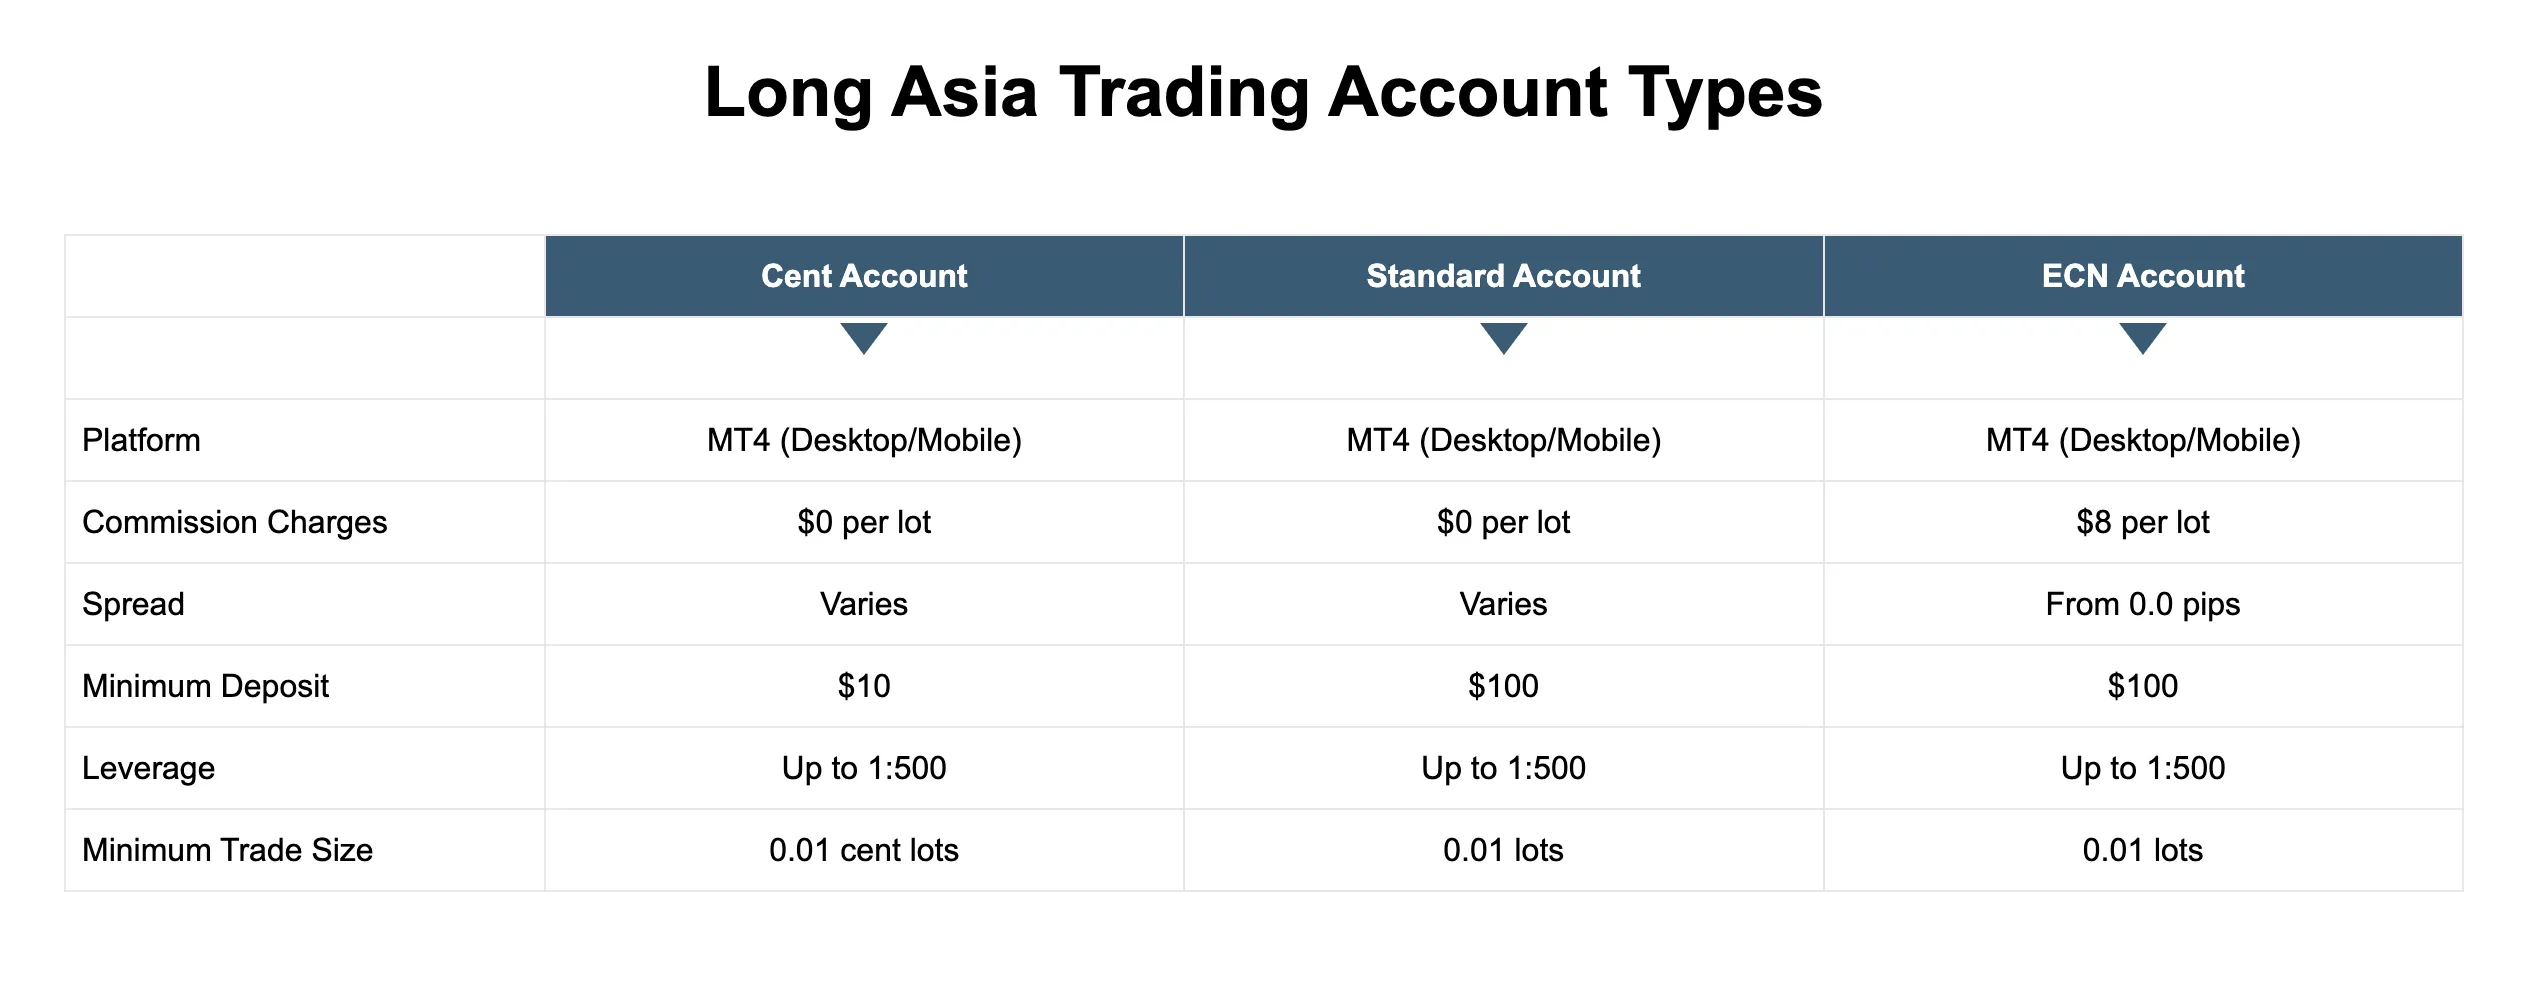The height and width of the screenshot is (986, 2534).
Task: Click the triangle under Cent Account
Action: [864, 338]
